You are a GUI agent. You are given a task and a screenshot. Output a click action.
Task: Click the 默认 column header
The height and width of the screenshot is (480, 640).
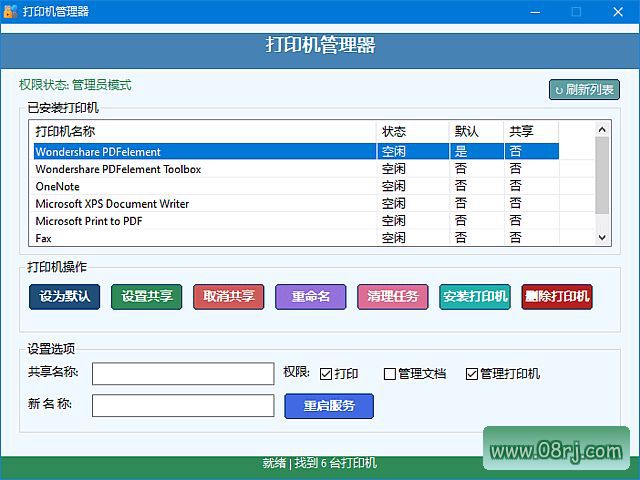(x=476, y=131)
